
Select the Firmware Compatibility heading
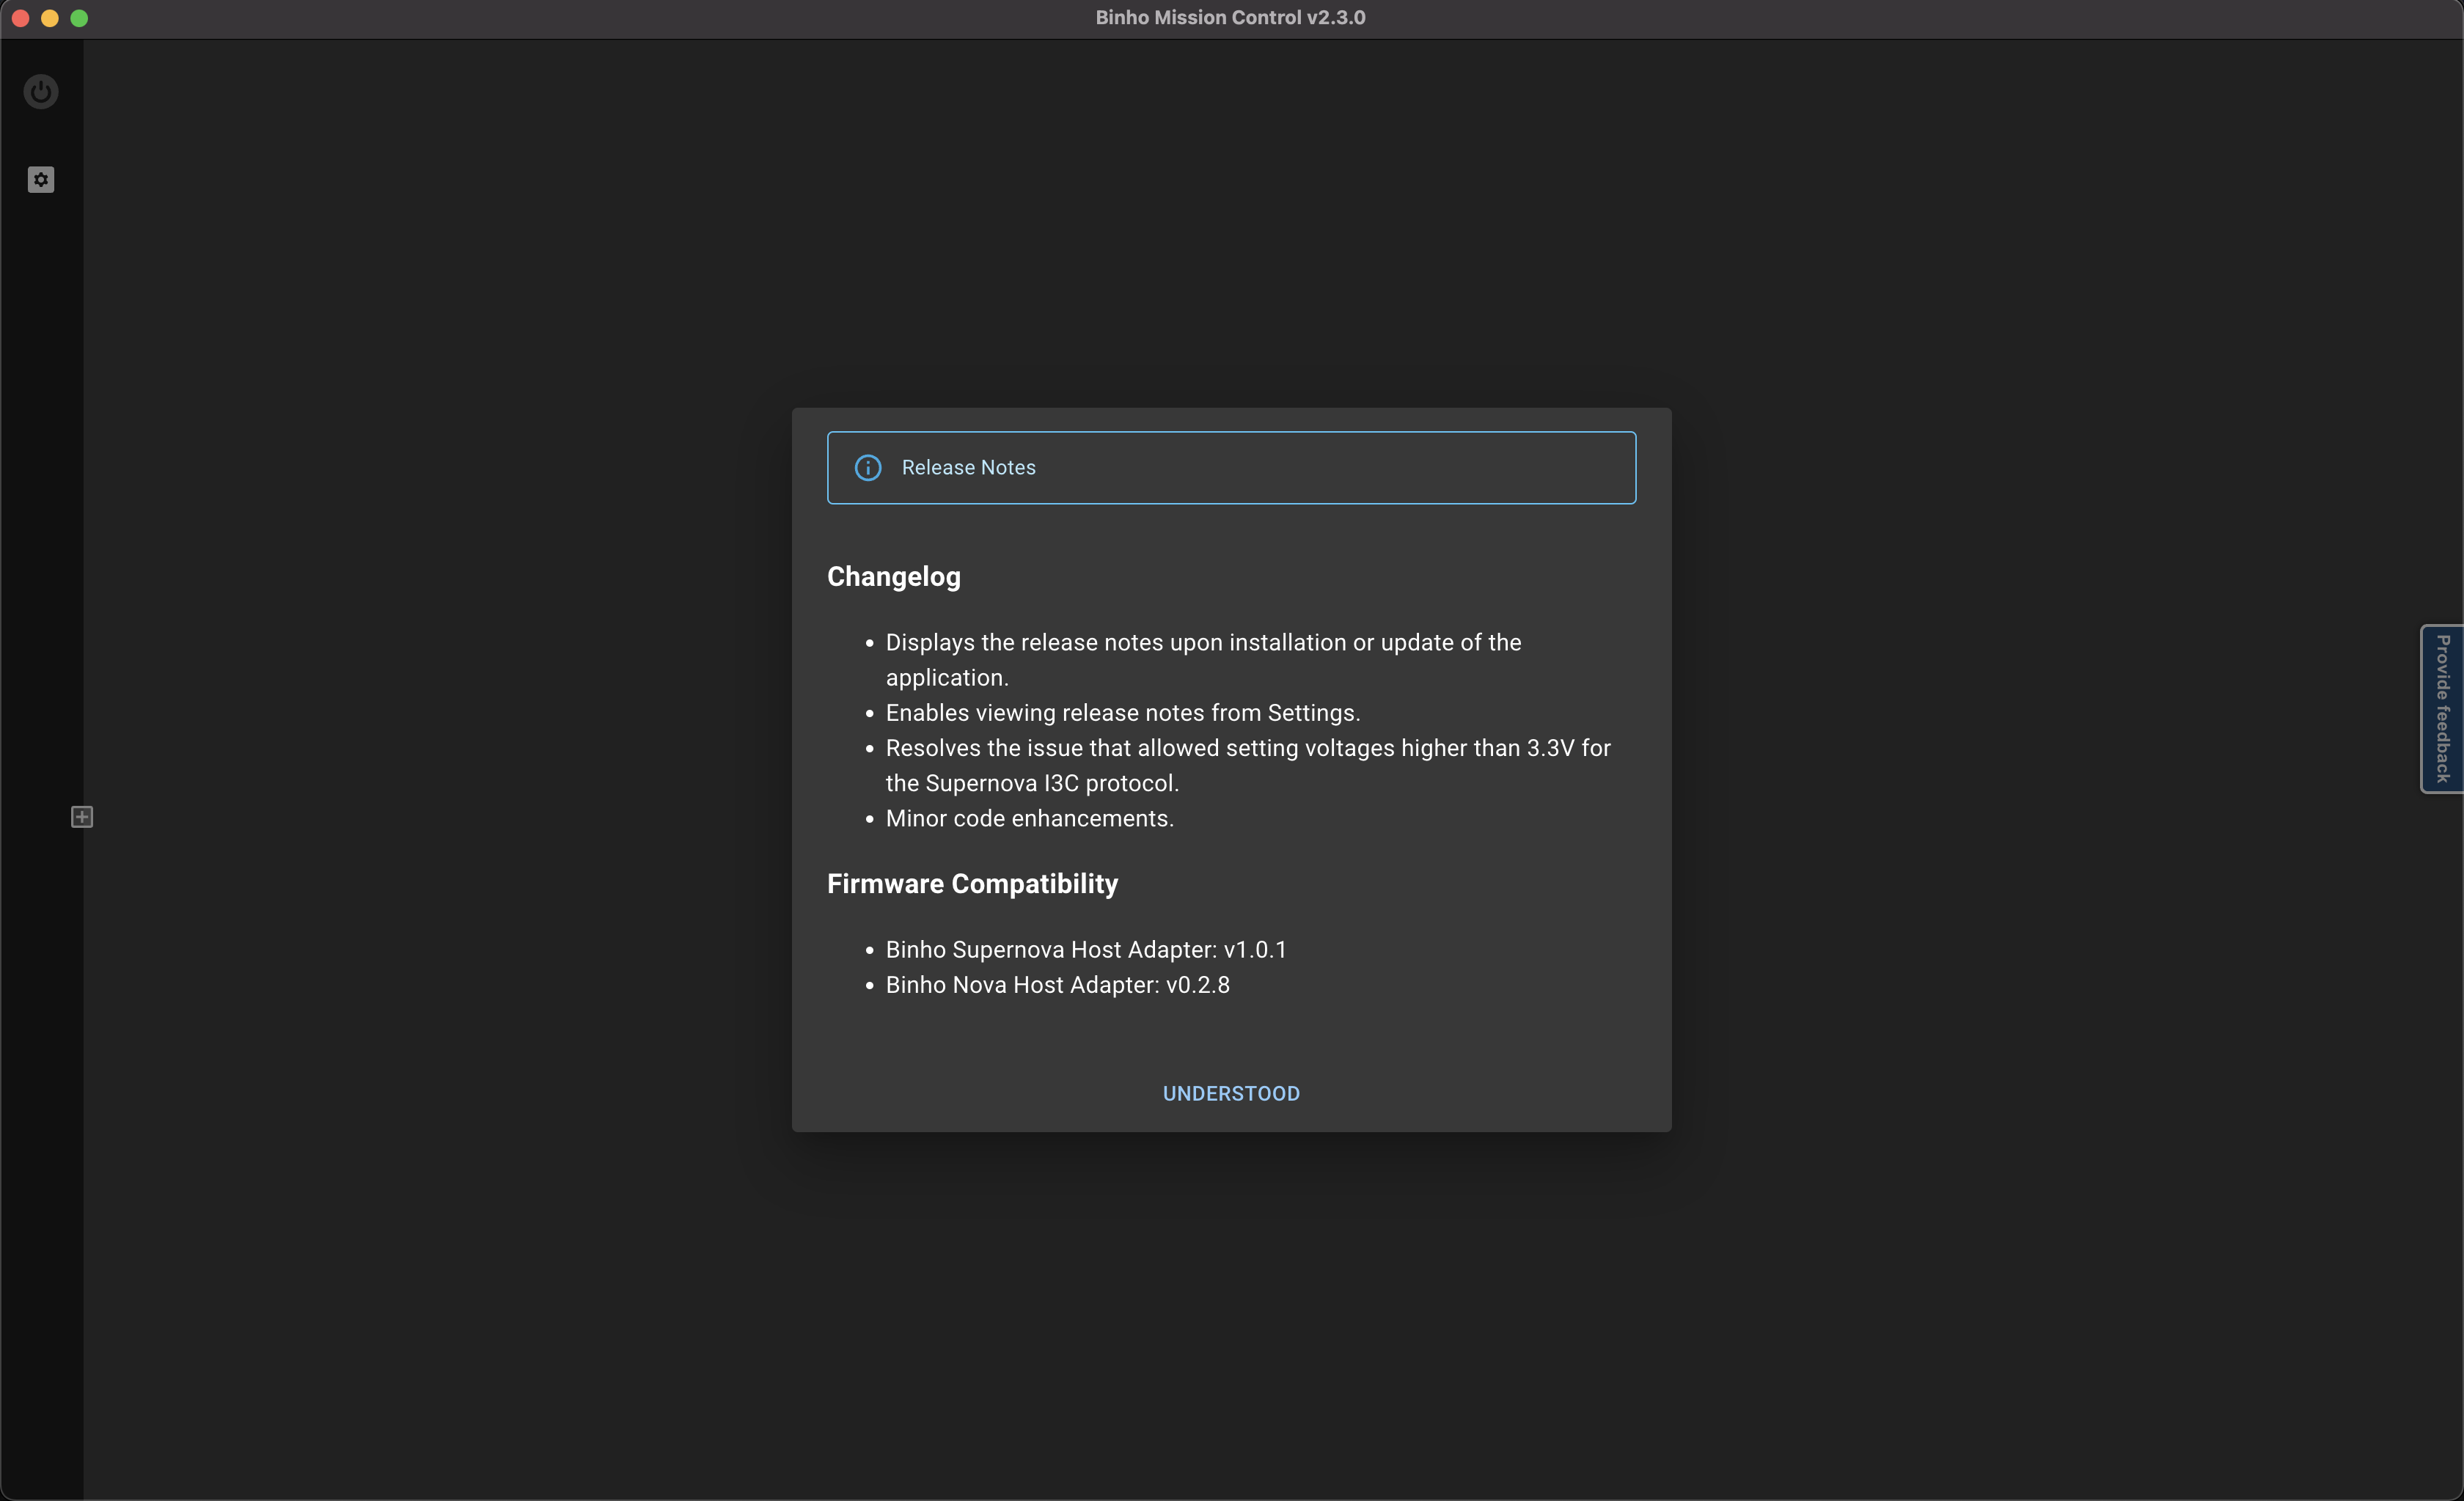point(972,884)
